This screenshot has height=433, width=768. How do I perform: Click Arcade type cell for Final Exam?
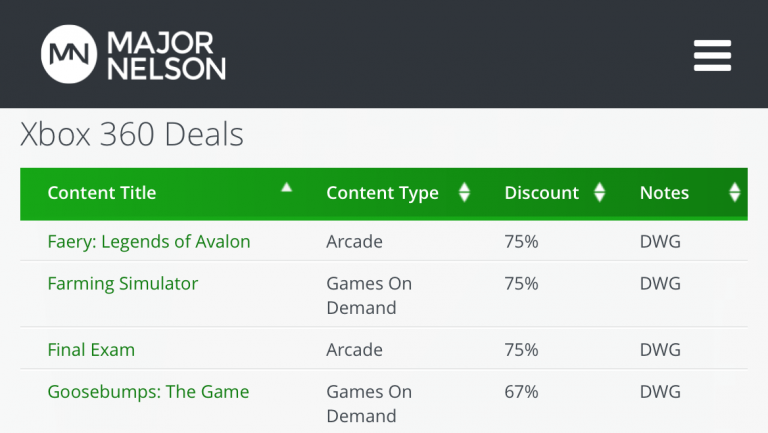point(354,349)
